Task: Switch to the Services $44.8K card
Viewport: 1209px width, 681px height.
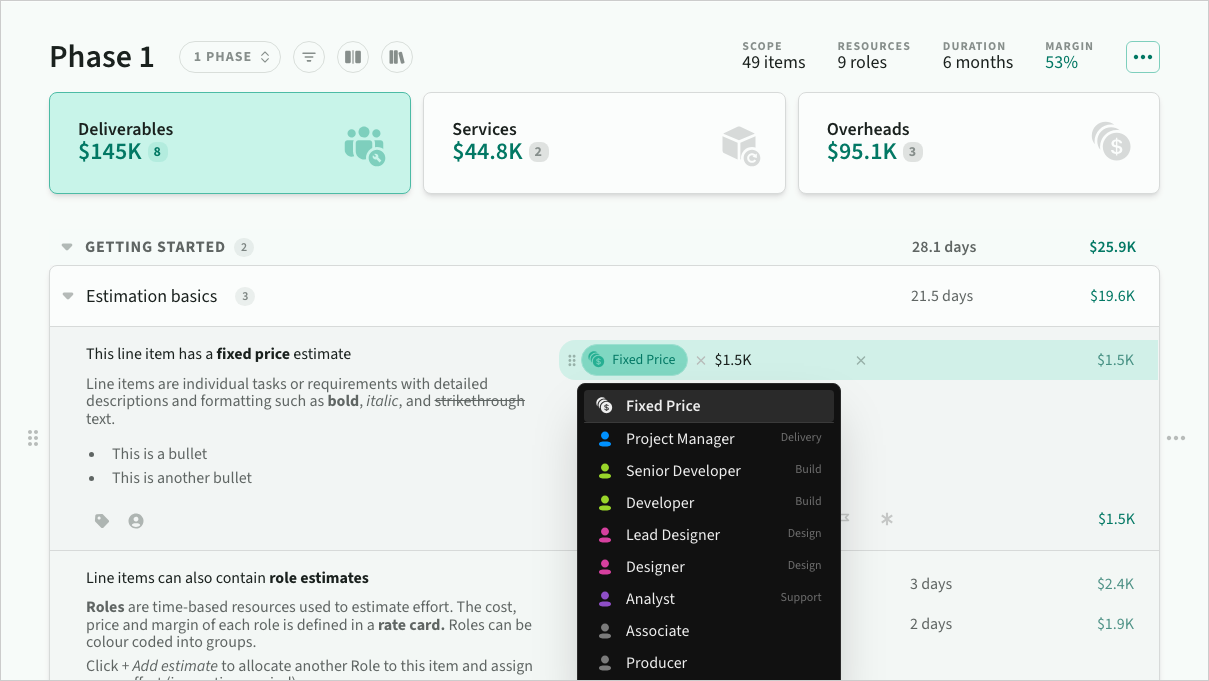Action: [604, 143]
